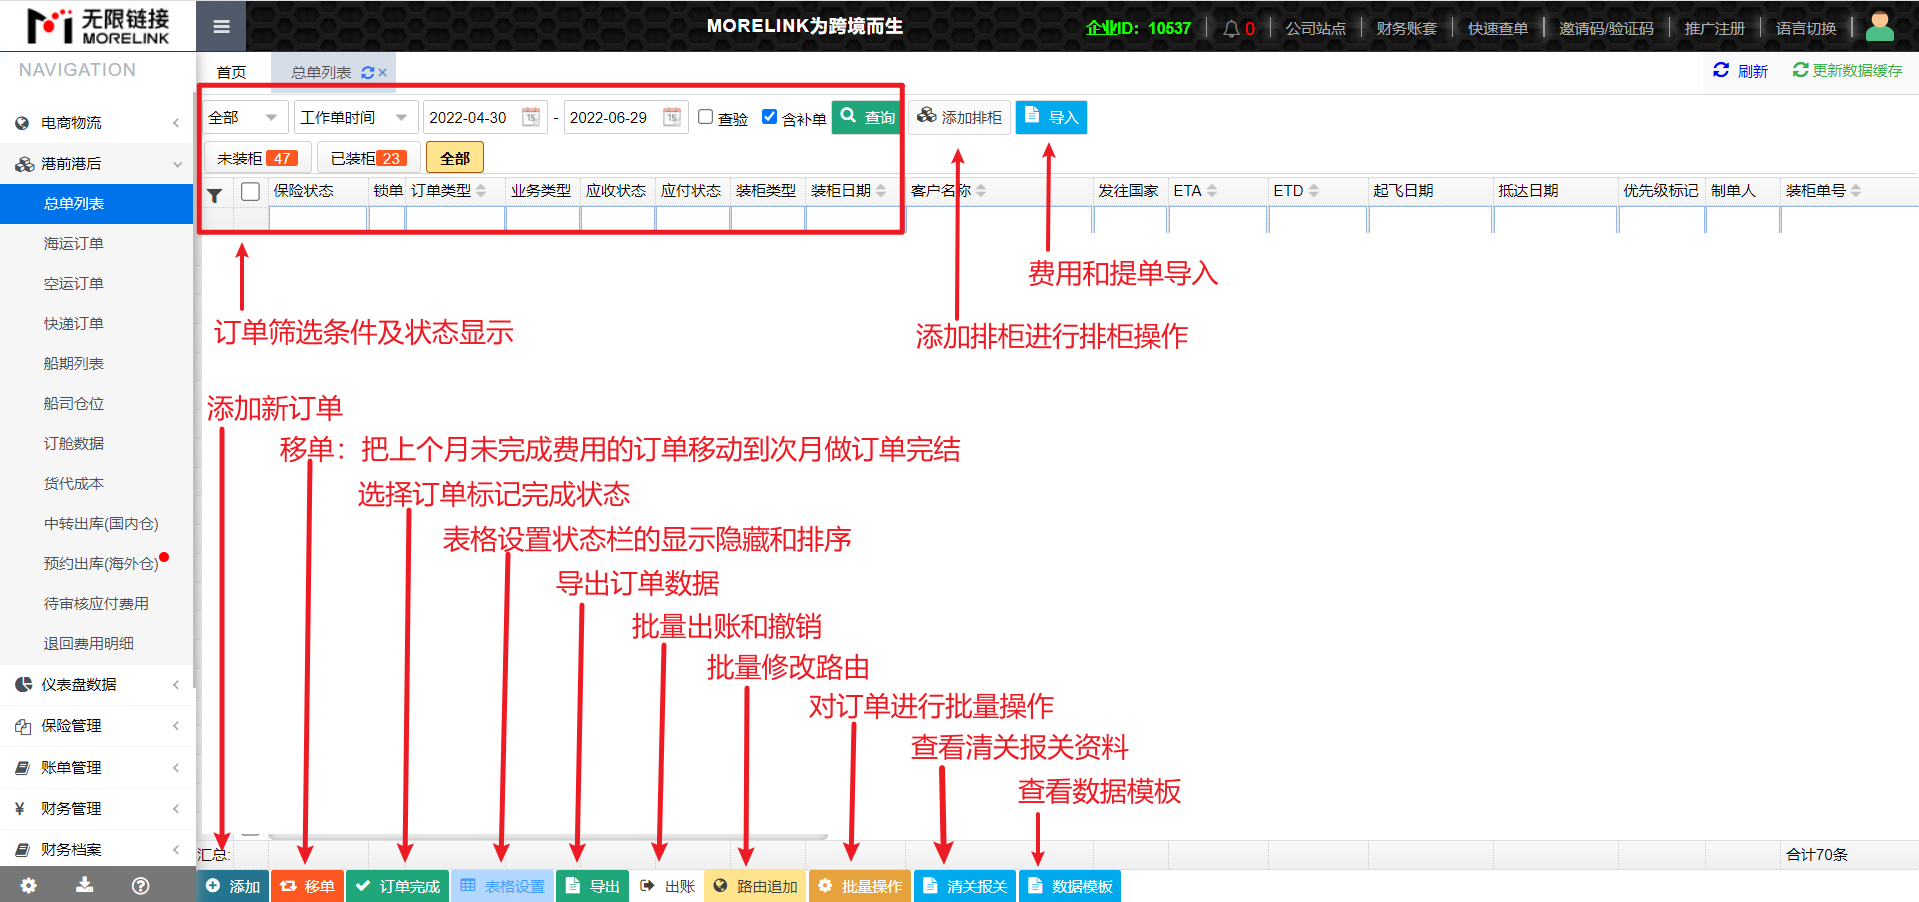Open 路由追加 to modify routes
1919x902 pixels.
(x=755, y=886)
